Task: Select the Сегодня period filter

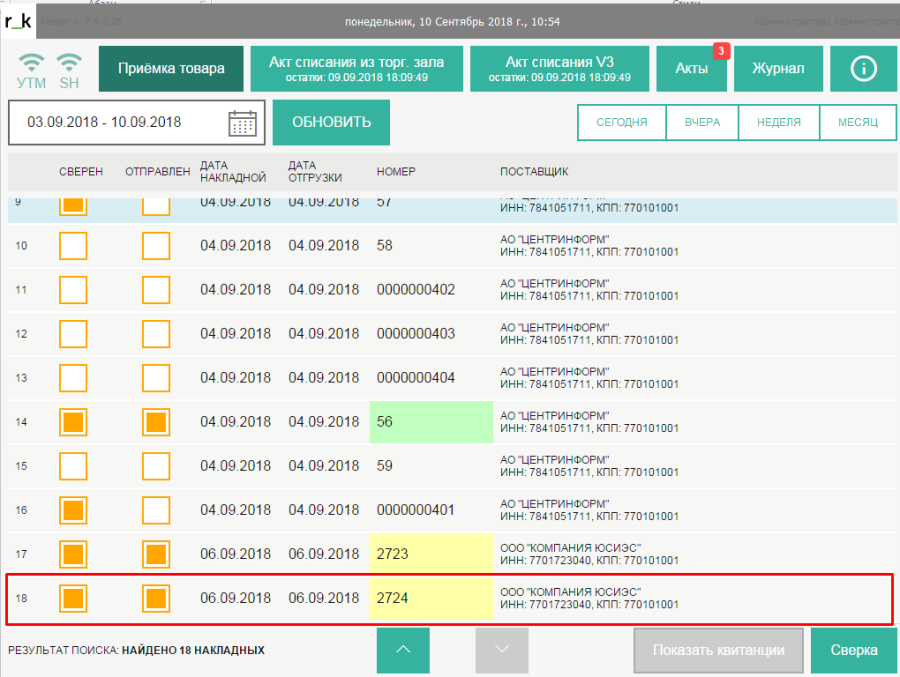Action: (621, 123)
